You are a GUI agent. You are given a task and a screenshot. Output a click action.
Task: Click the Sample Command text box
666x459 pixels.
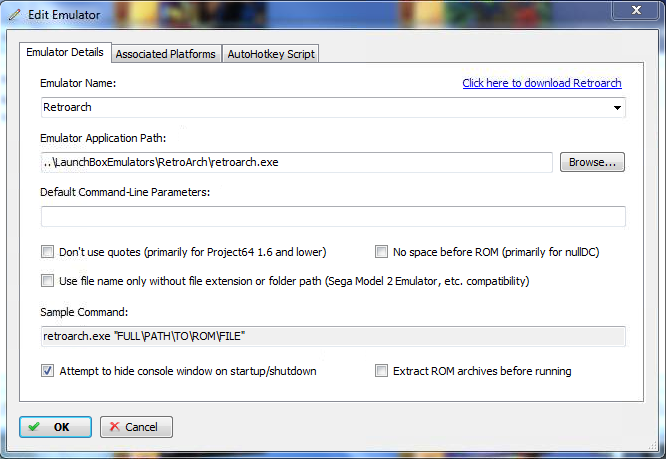pyautogui.click(x=333, y=336)
